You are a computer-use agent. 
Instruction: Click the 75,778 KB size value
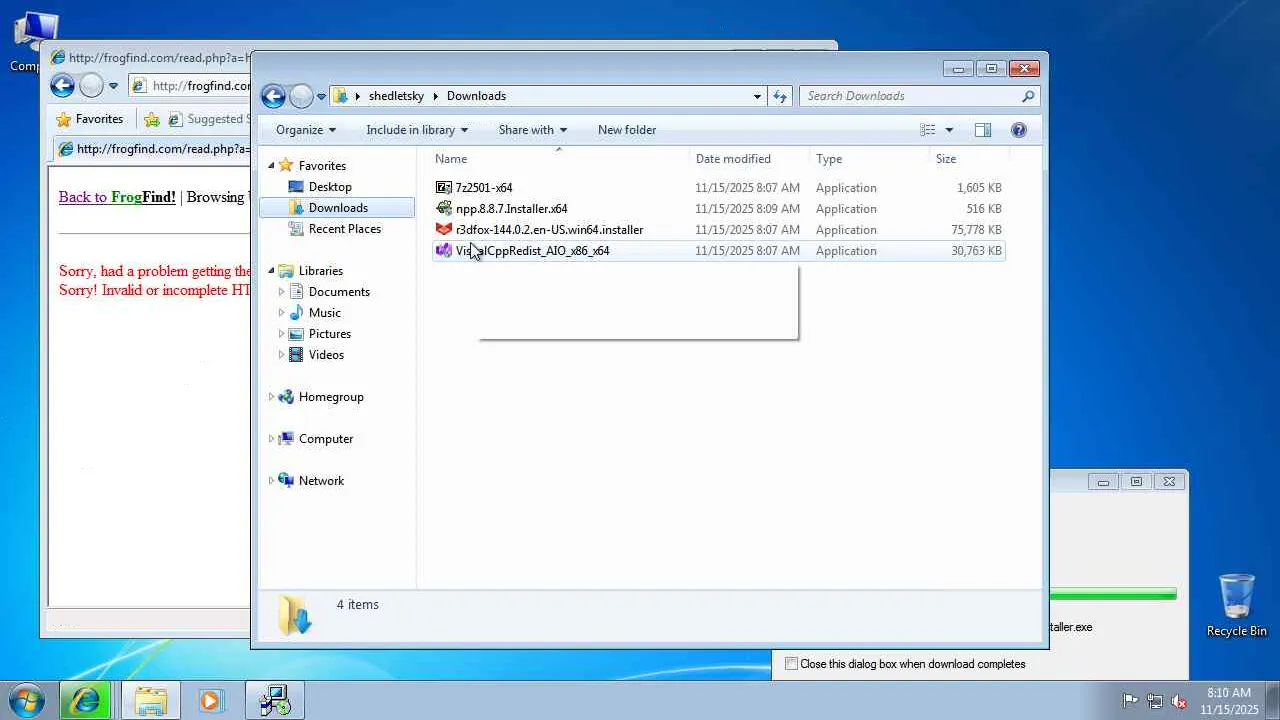point(976,230)
